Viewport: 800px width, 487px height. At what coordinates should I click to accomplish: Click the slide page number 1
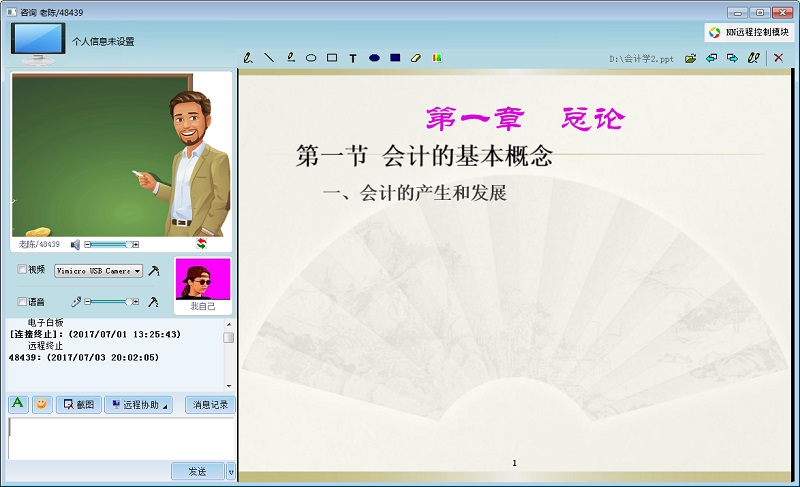pos(514,463)
